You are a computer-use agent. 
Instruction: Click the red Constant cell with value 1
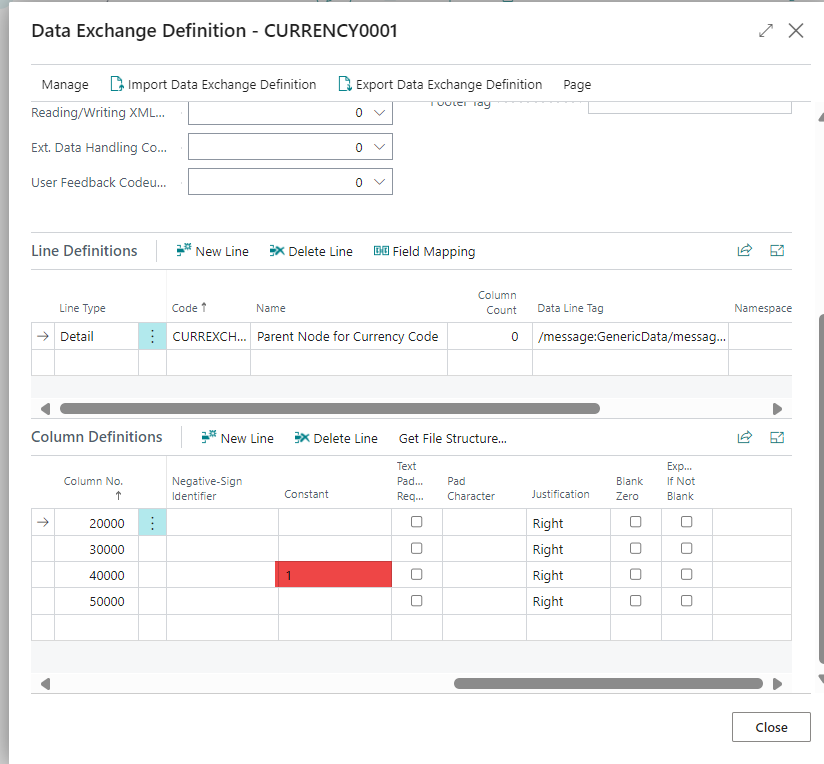(334, 574)
